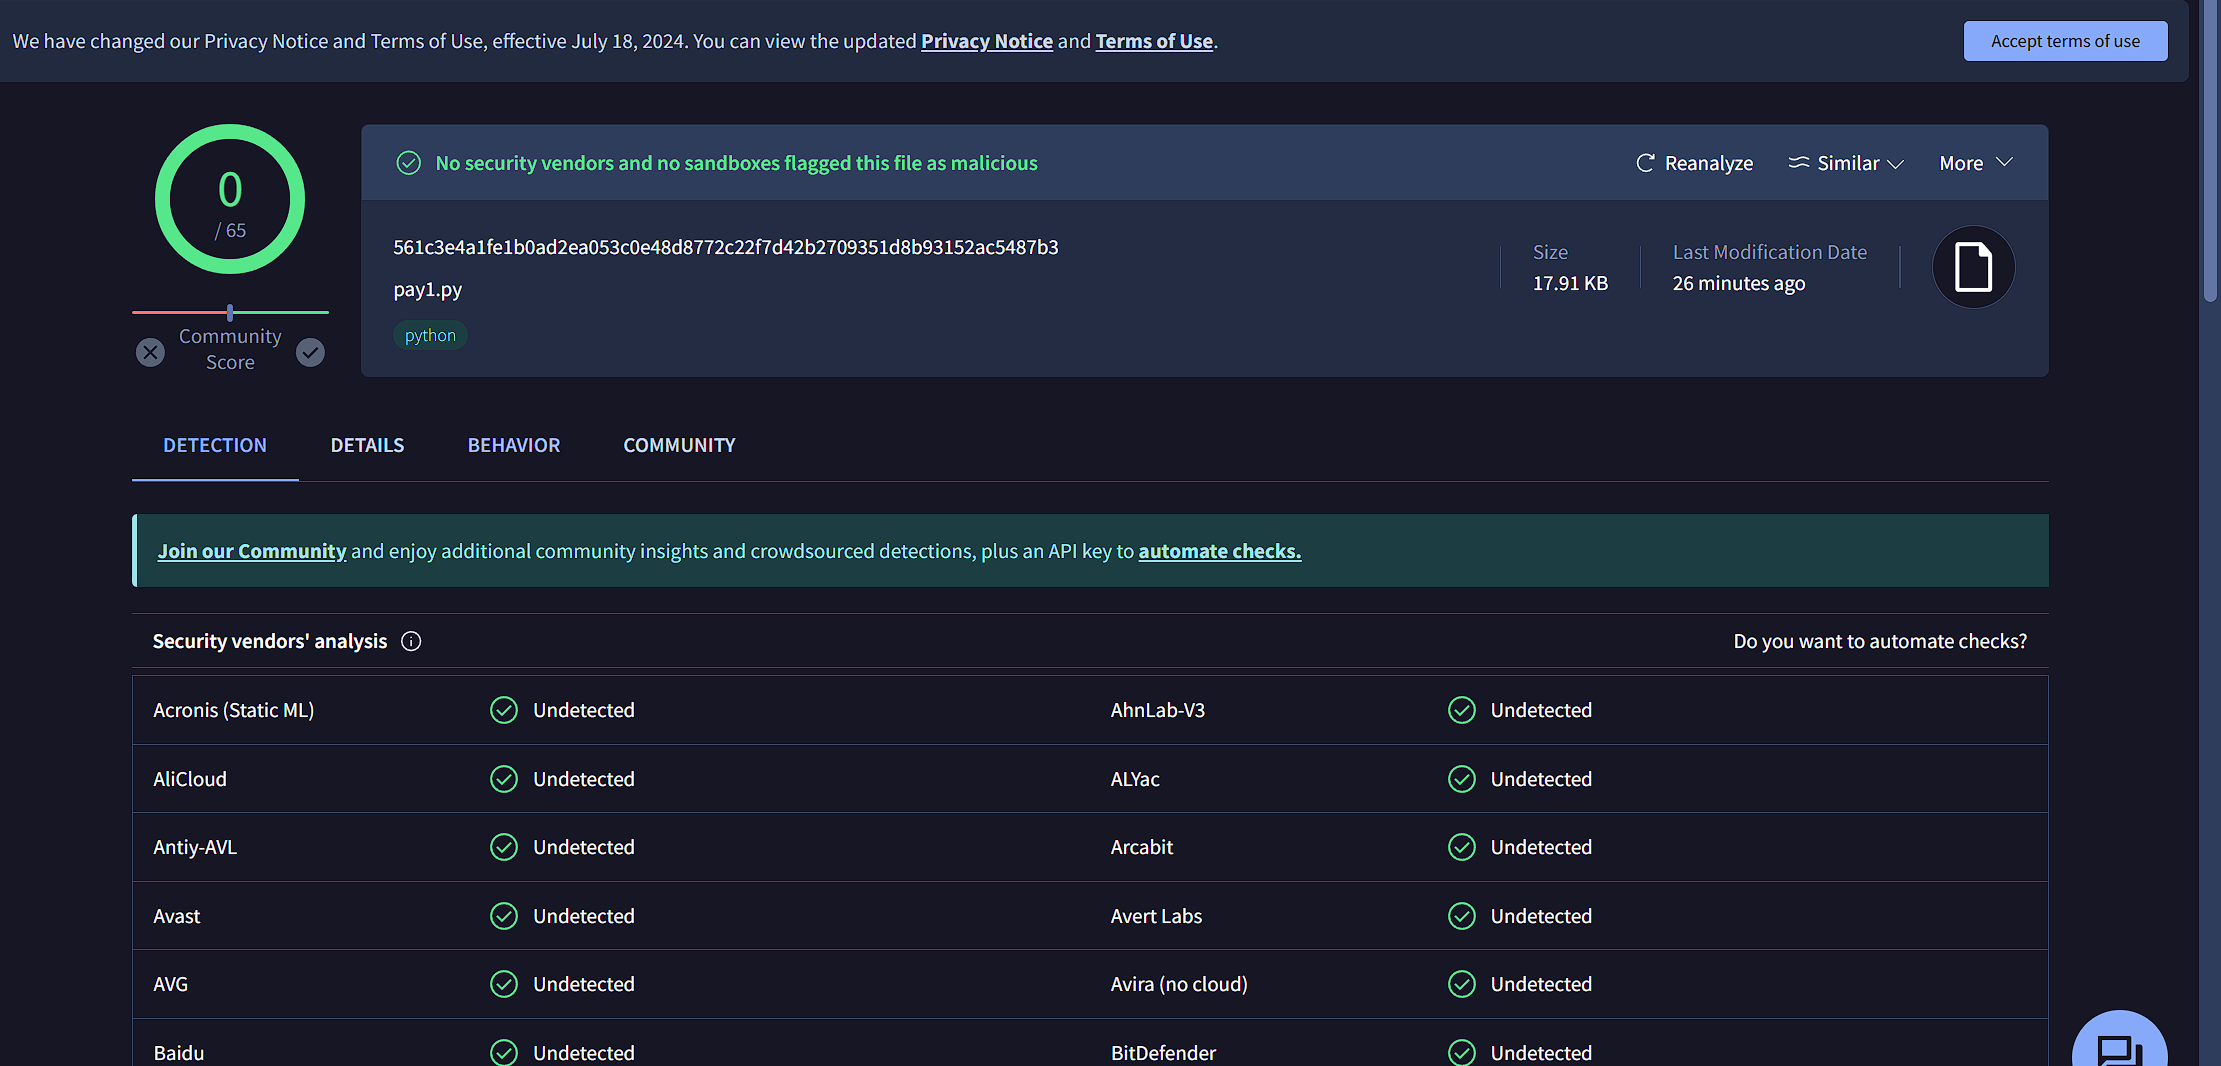The height and width of the screenshot is (1066, 2221).
Task: Click the vendor name Antiy-AVL
Action: 195,847
